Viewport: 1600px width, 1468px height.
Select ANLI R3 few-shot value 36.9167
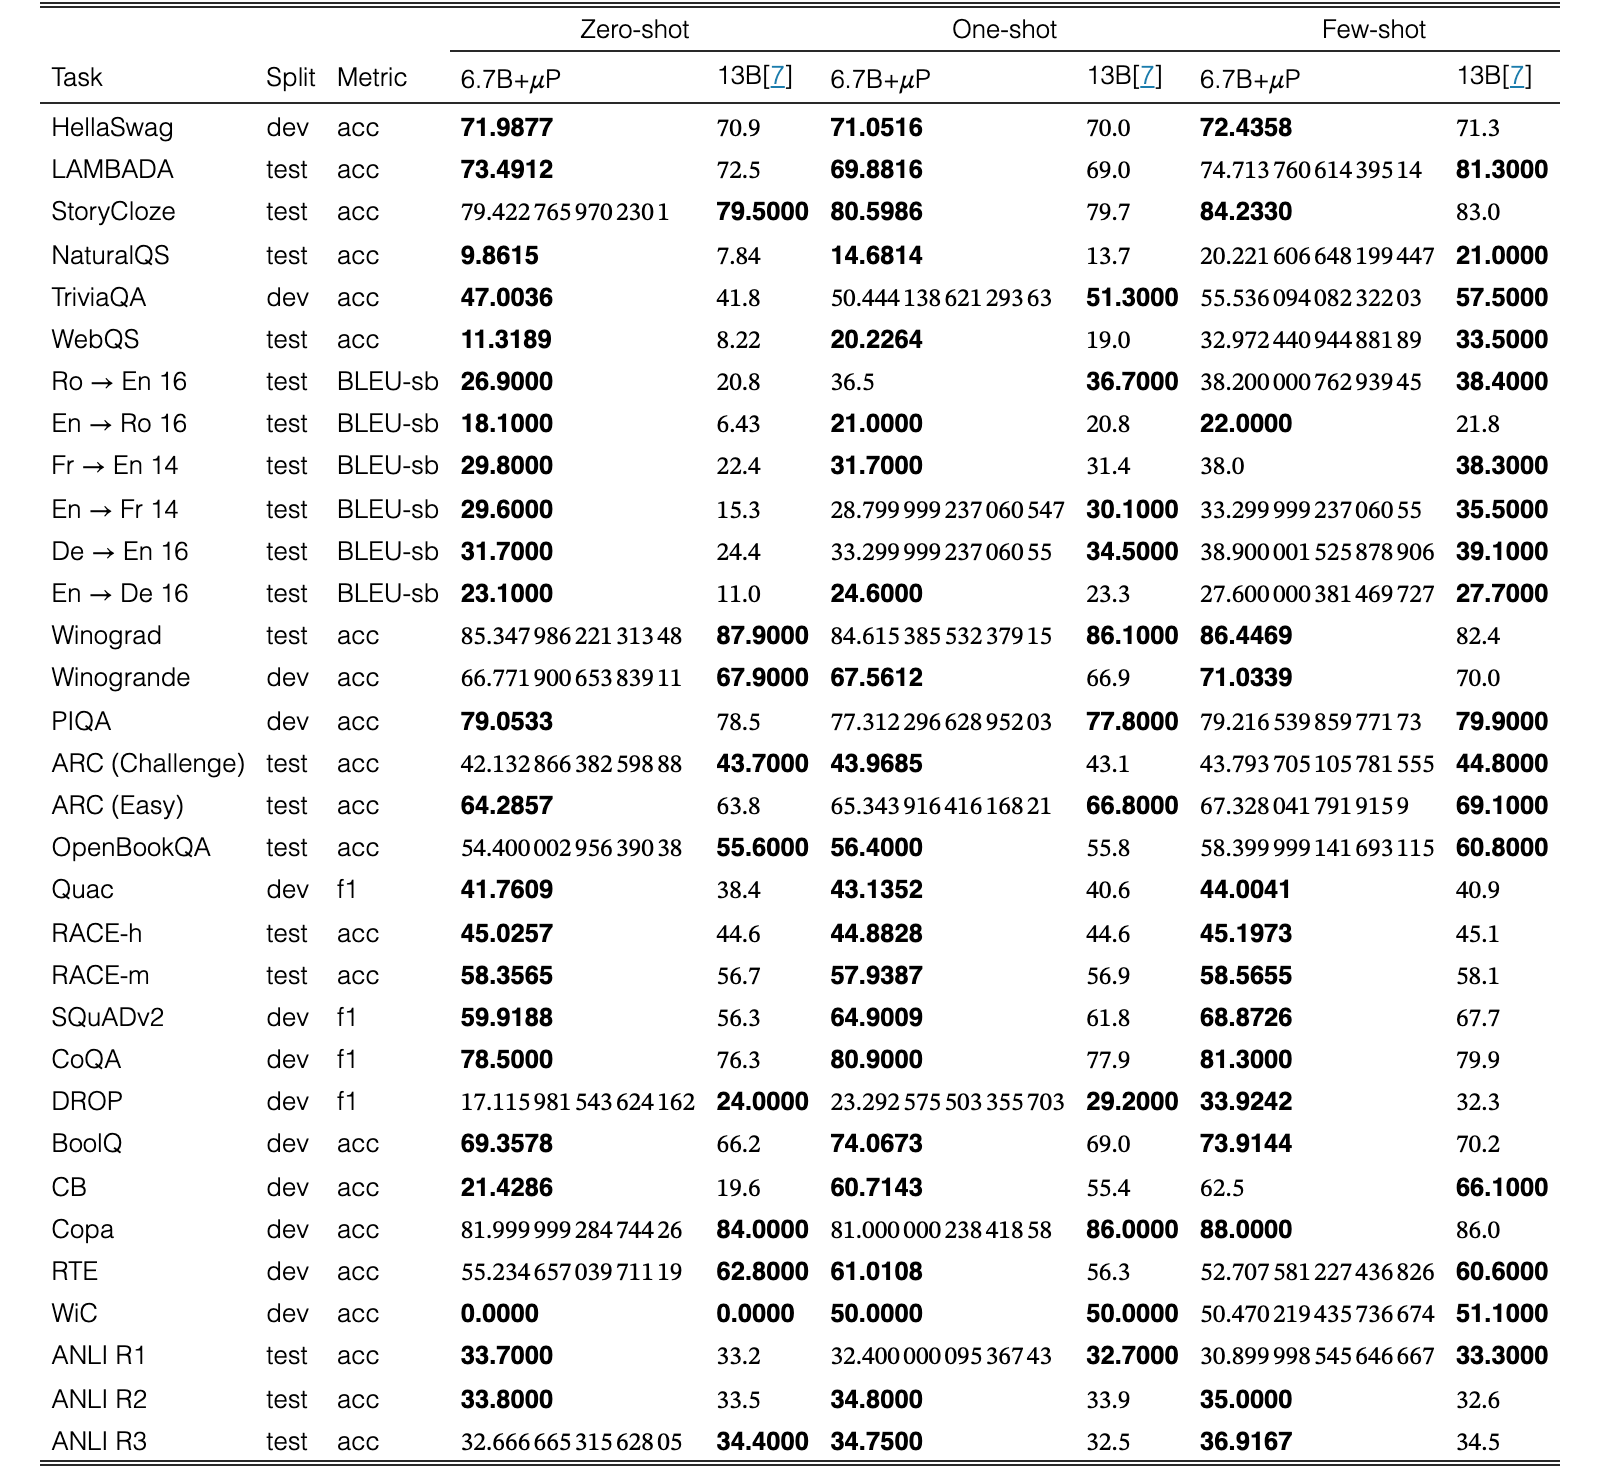click(1246, 1442)
